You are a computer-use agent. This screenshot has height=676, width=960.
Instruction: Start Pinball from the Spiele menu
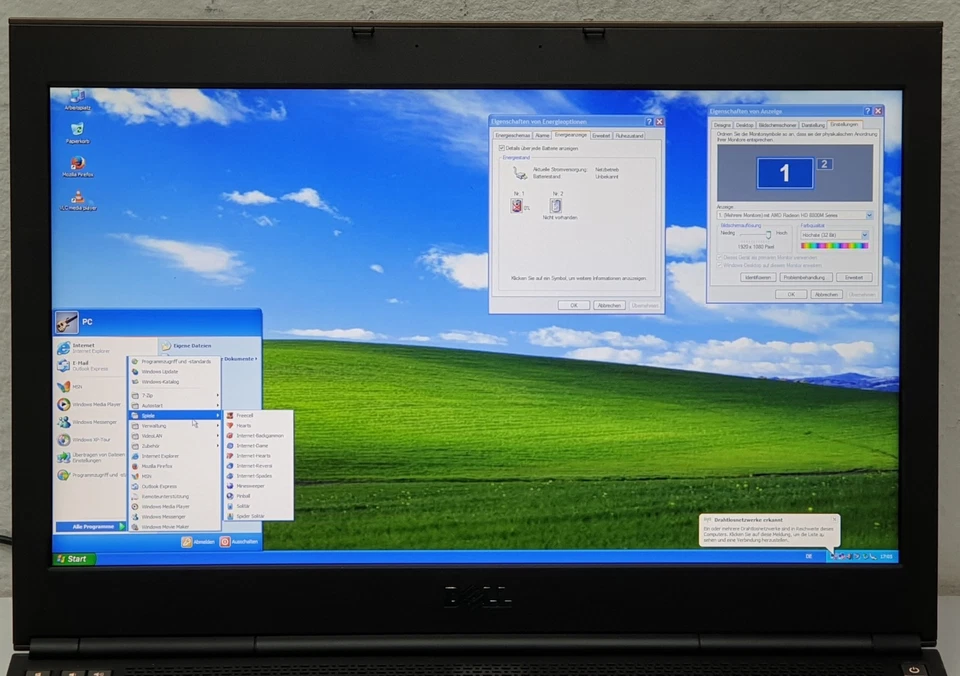point(245,496)
